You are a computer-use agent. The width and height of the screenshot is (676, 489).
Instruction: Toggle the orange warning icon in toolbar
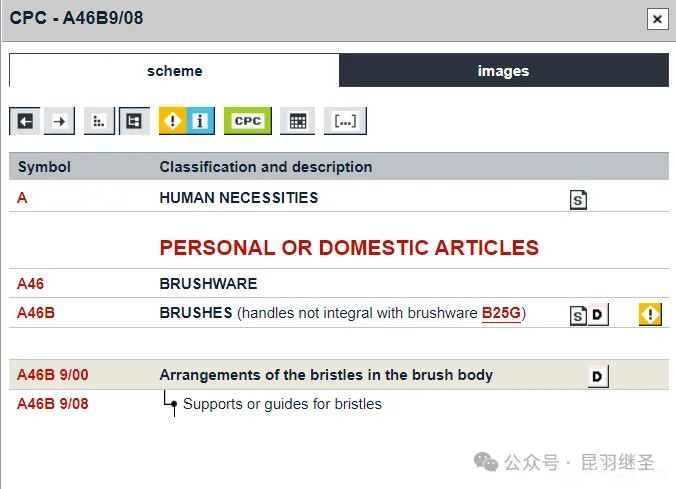(173, 121)
